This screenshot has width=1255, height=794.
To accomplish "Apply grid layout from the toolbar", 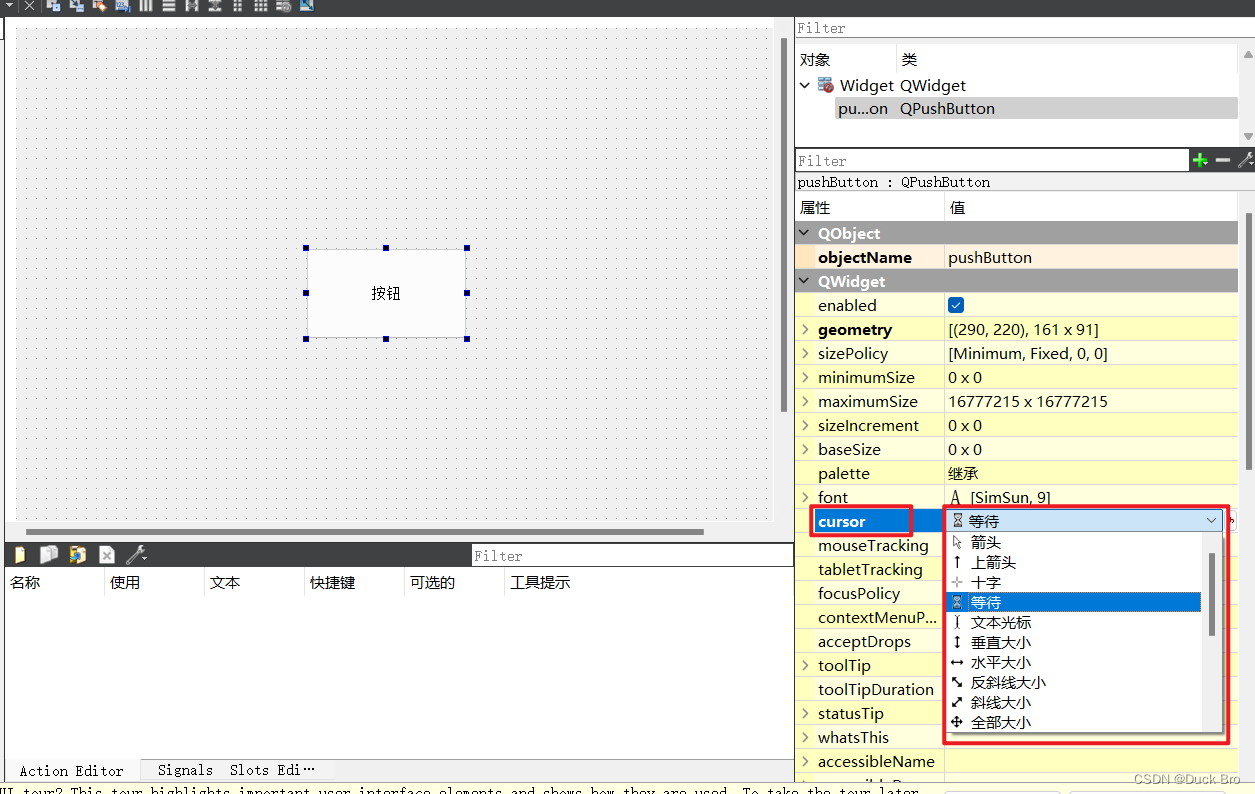I will [259, 8].
